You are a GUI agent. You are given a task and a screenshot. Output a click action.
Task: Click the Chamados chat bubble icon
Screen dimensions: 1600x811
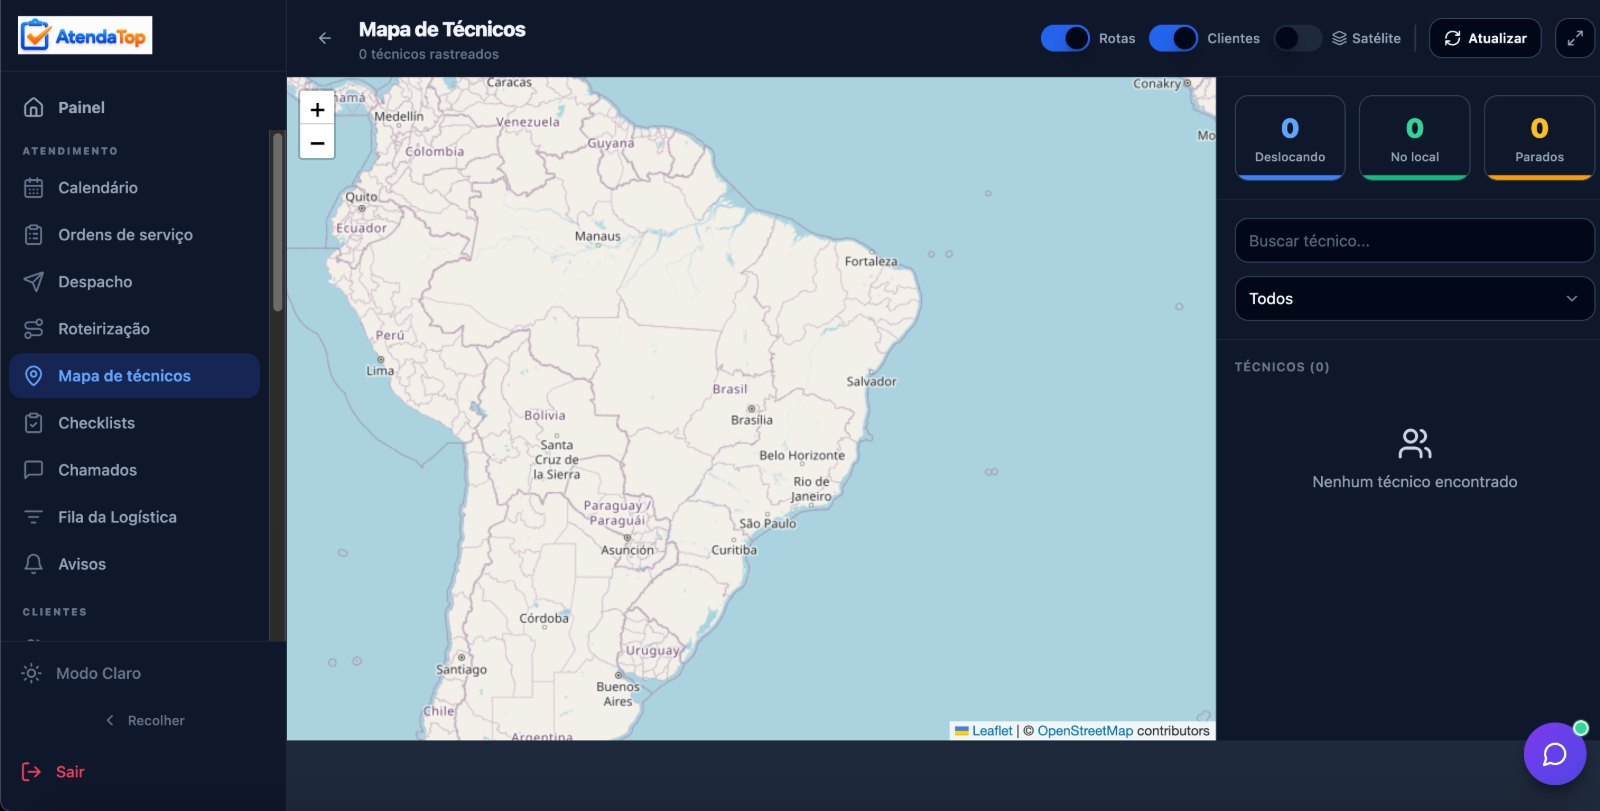(33, 469)
